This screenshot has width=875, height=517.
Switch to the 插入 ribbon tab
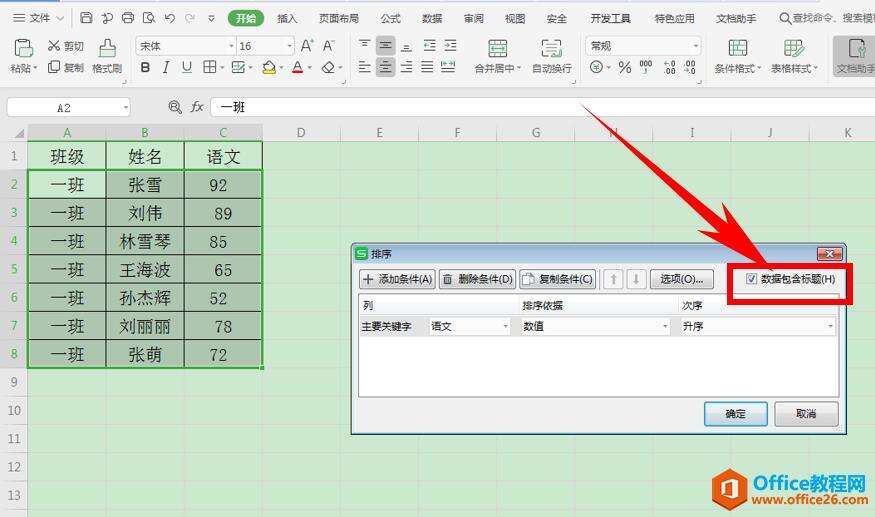coord(287,18)
